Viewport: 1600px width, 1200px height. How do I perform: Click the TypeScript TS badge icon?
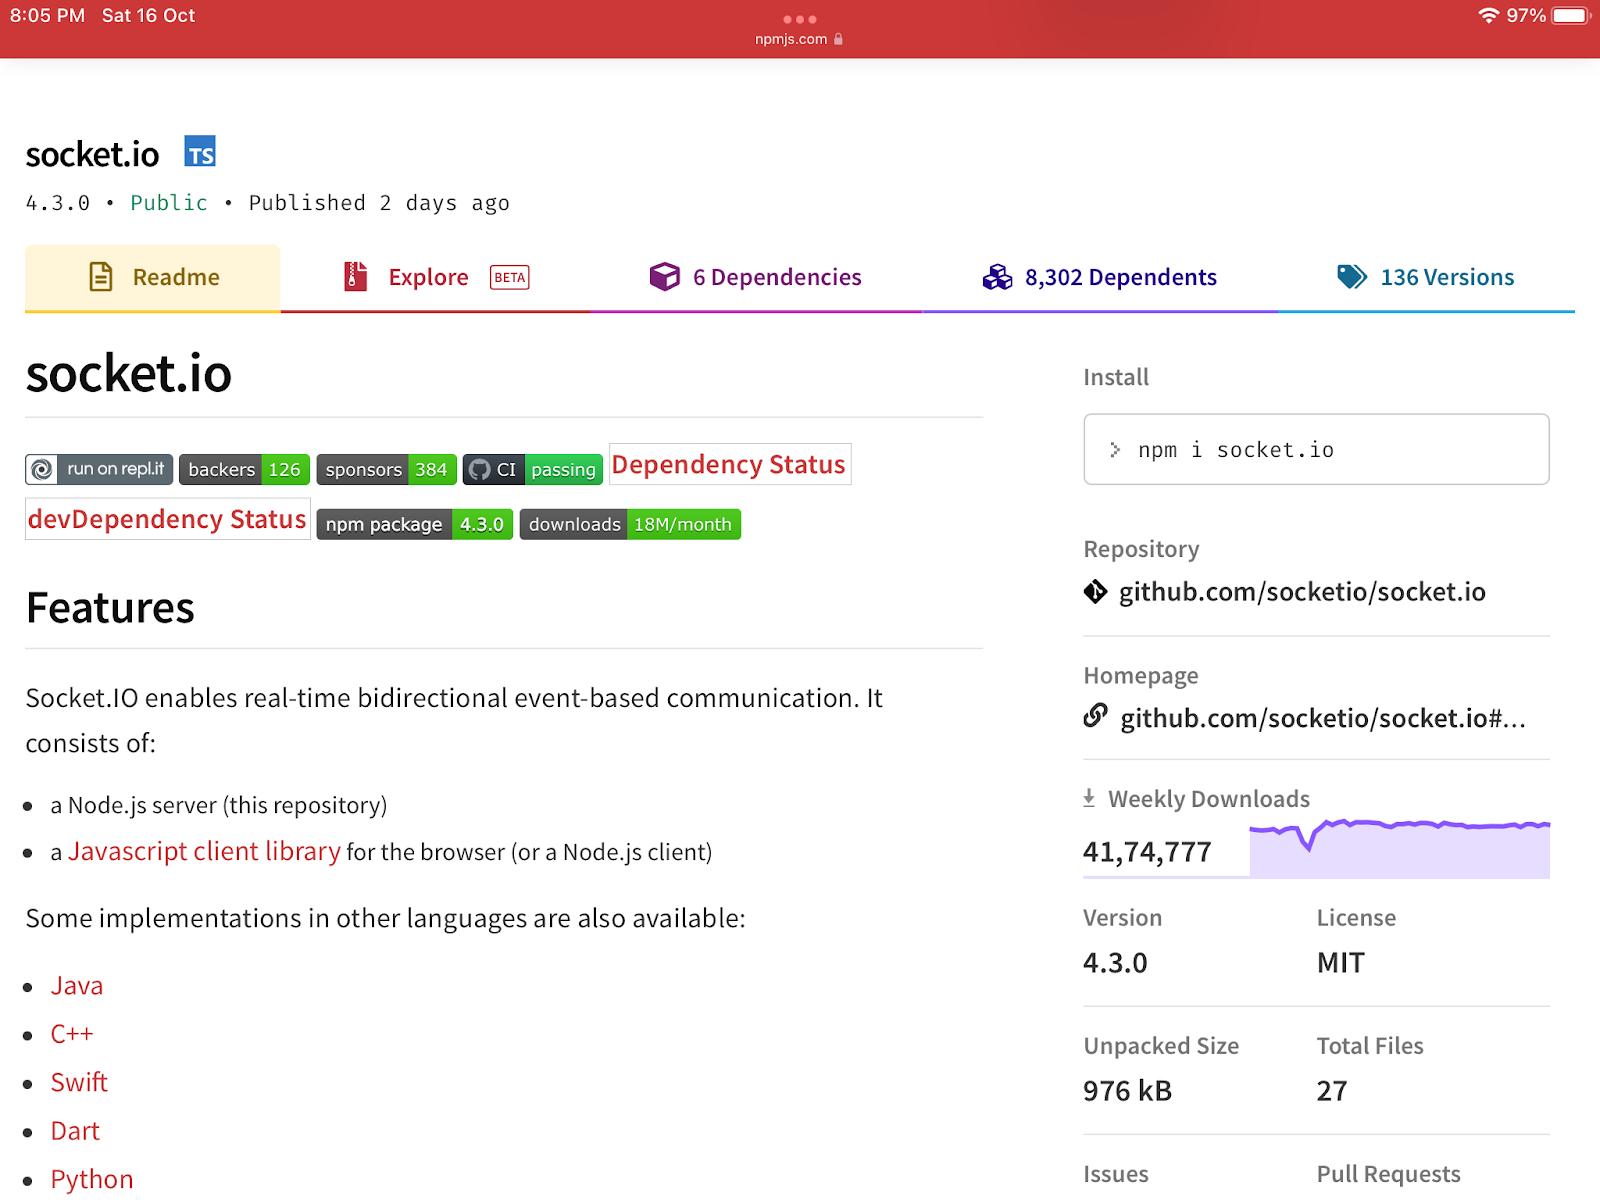click(200, 152)
